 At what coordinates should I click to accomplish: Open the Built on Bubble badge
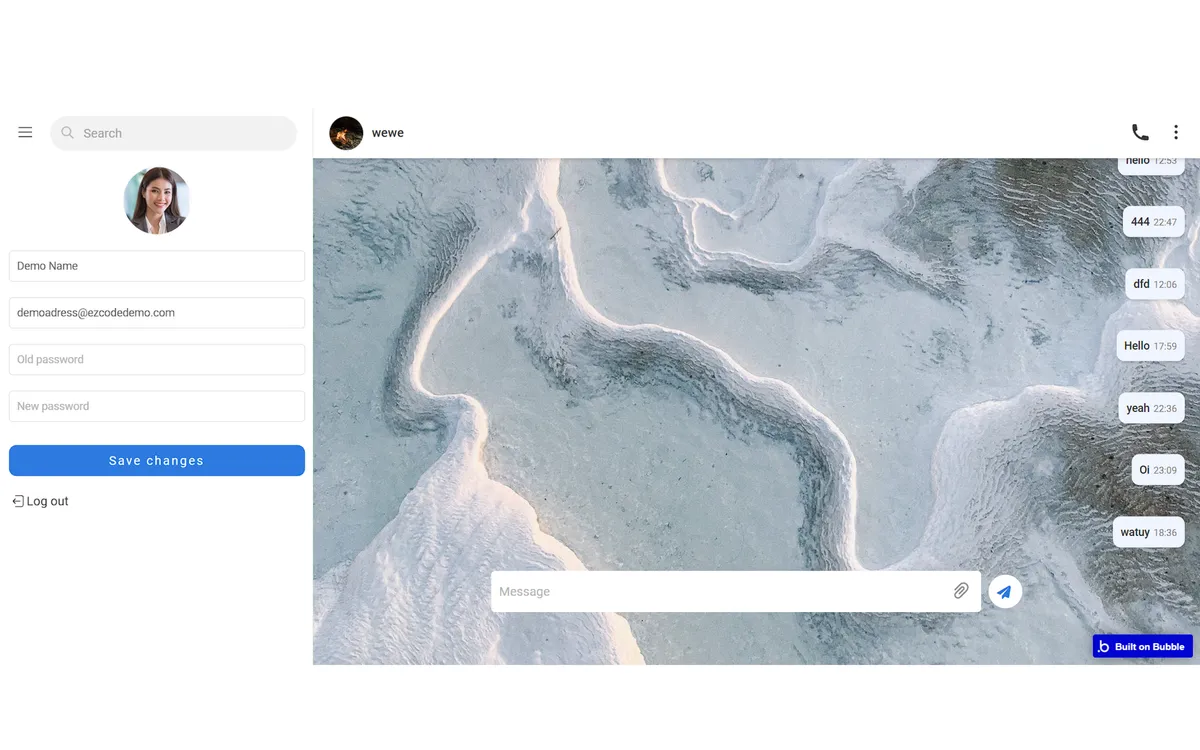(1142, 647)
